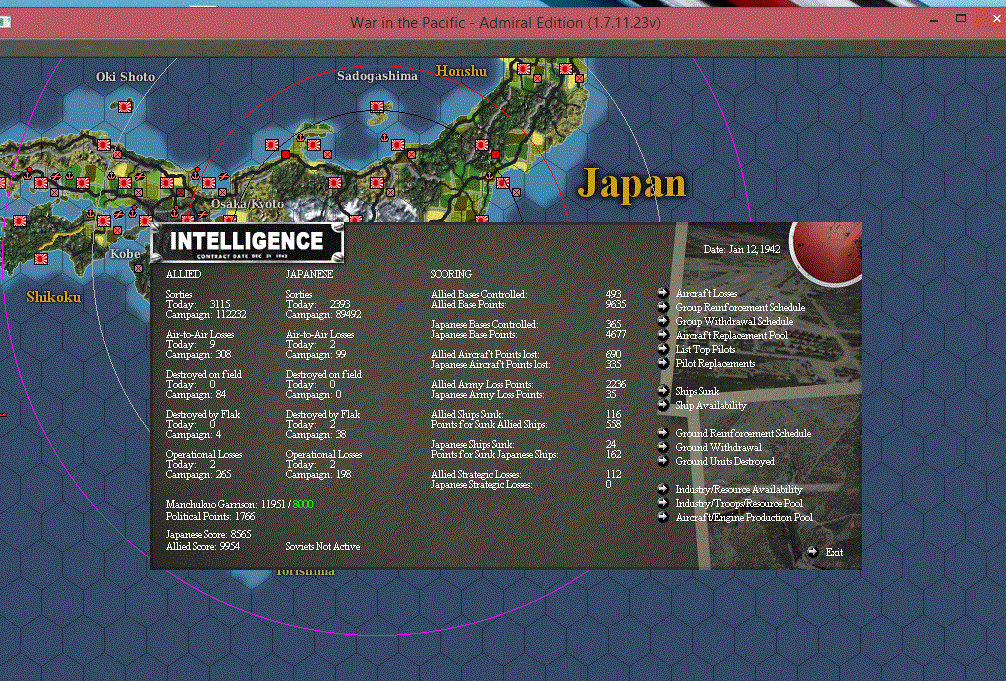Maximize the War in the Pacific window
Screen dimensions: 1006x681
tap(960, 19)
